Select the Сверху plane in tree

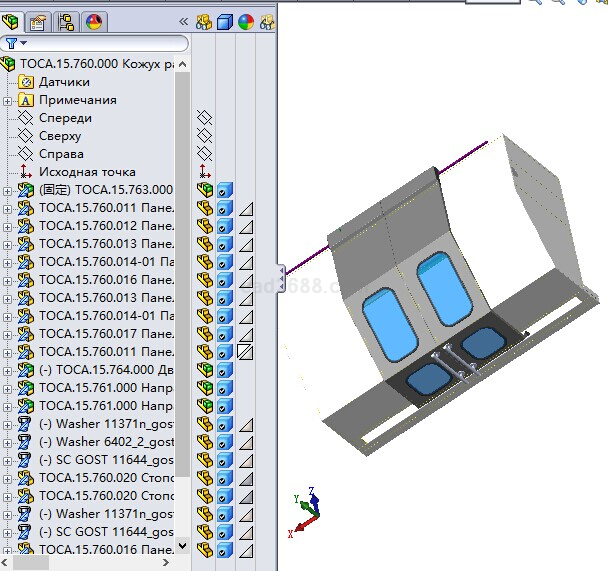[60, 136]
